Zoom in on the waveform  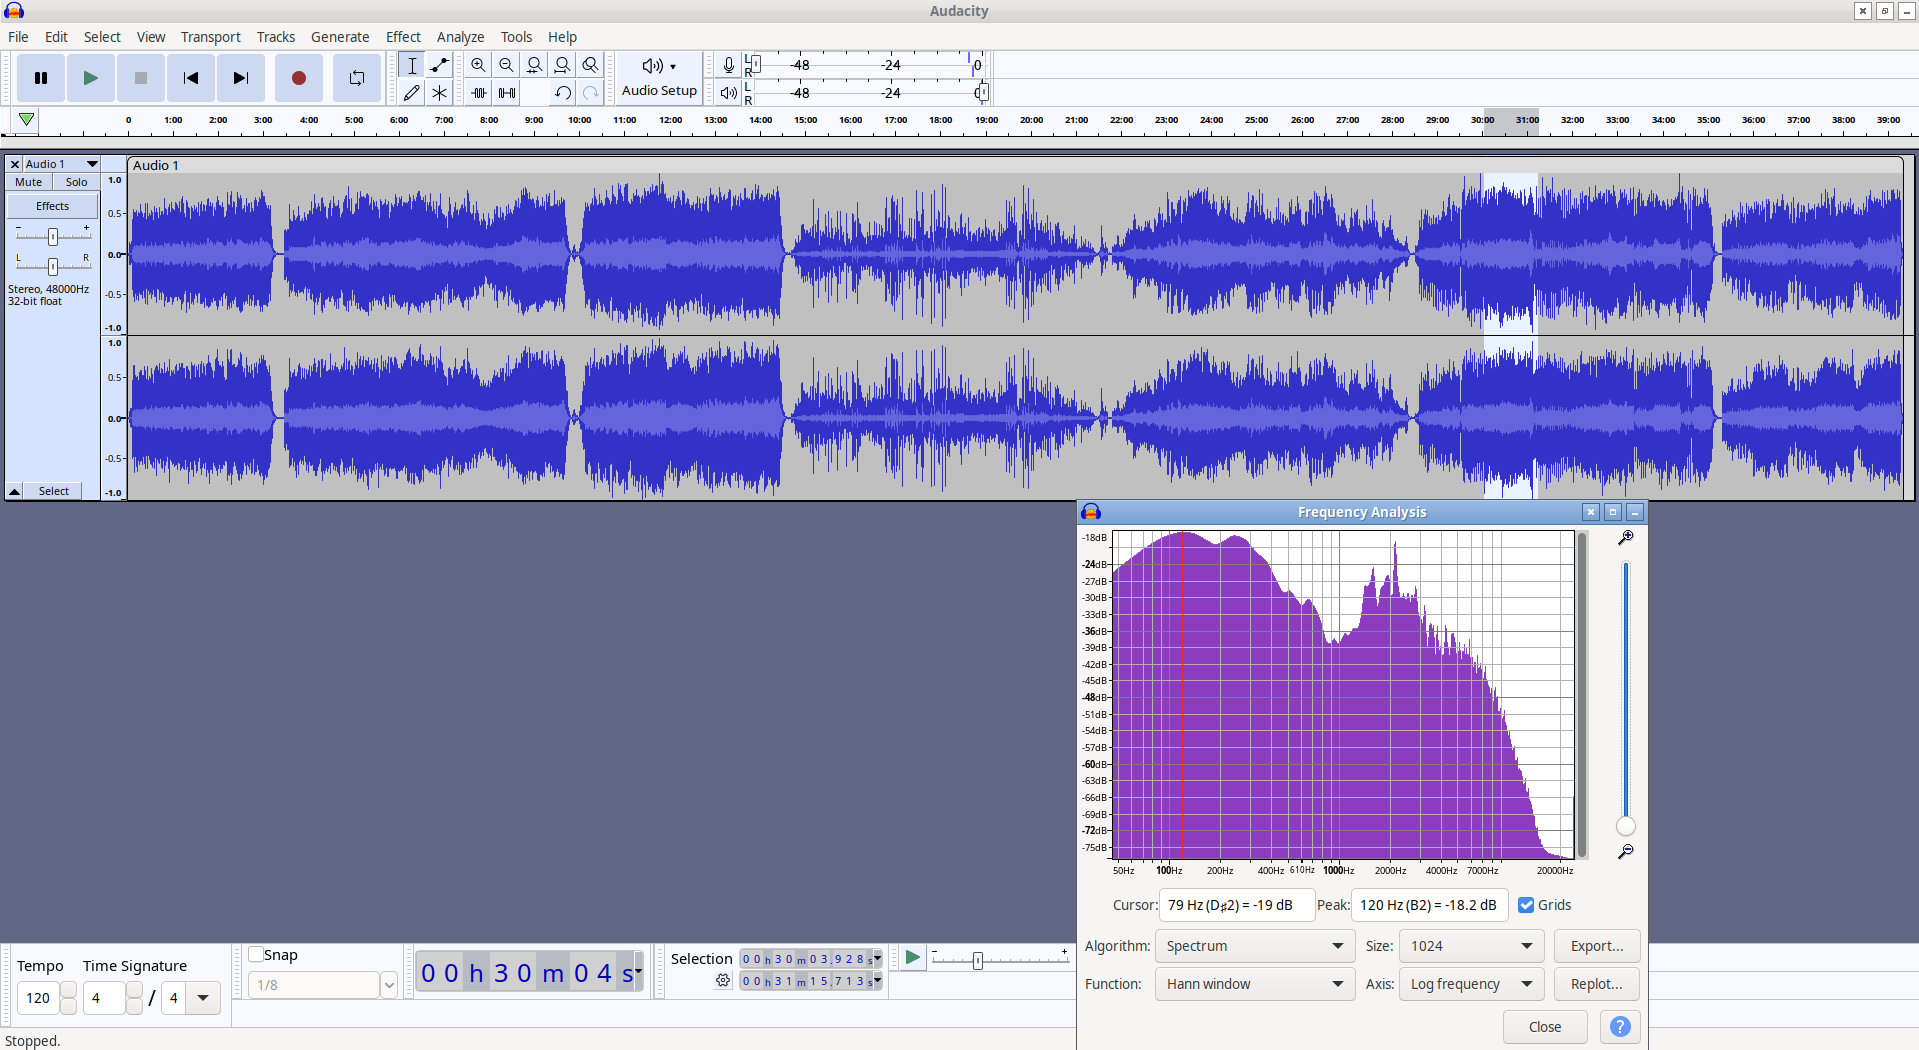pyautogui.click(x=478, y=65)
